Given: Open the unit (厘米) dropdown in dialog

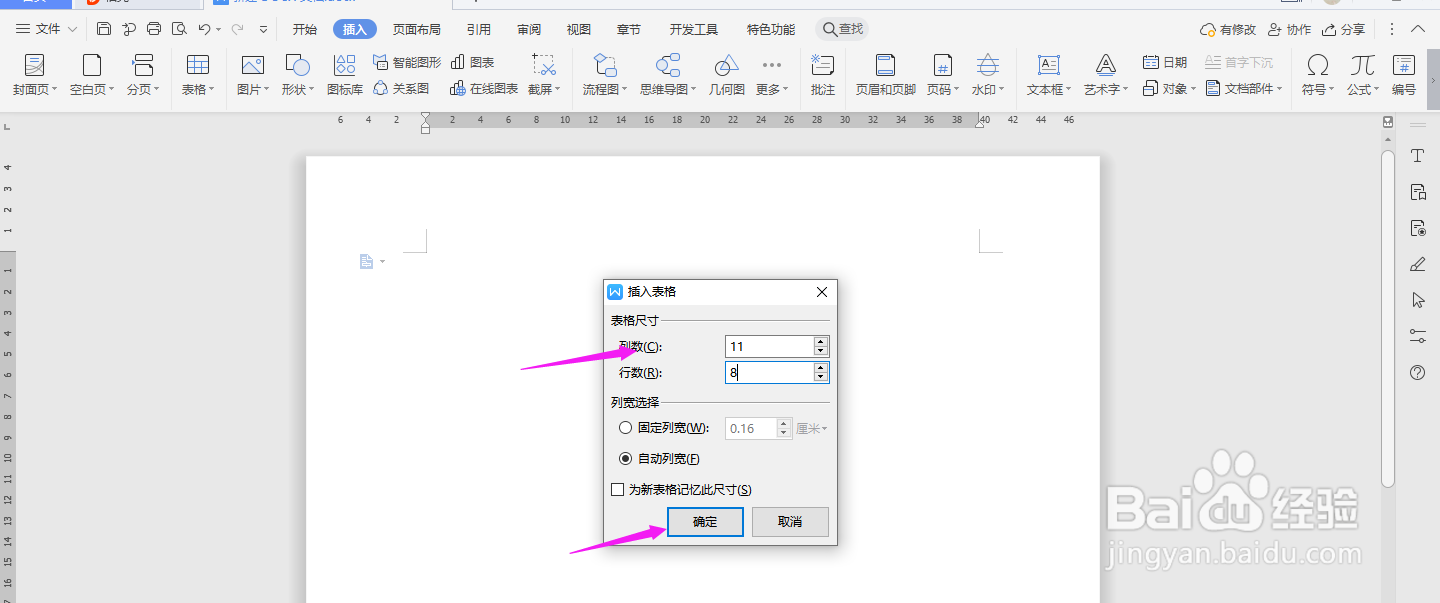Looking at the screenshot, I should pyautogui.click(x=812, y=428).
